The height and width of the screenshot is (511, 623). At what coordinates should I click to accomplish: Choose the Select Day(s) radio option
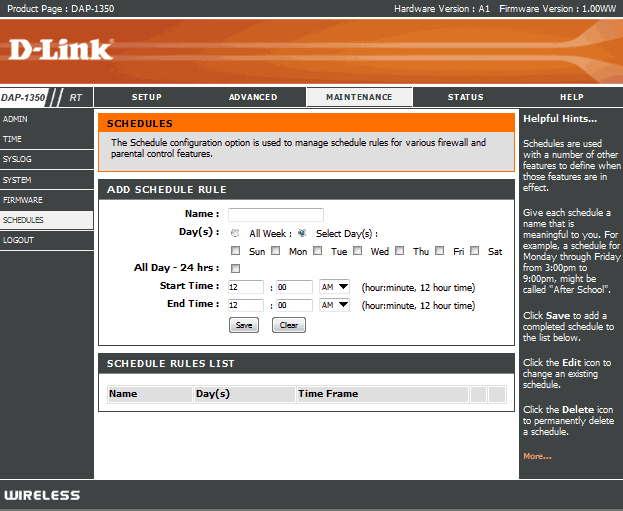[x=301, y=233]
